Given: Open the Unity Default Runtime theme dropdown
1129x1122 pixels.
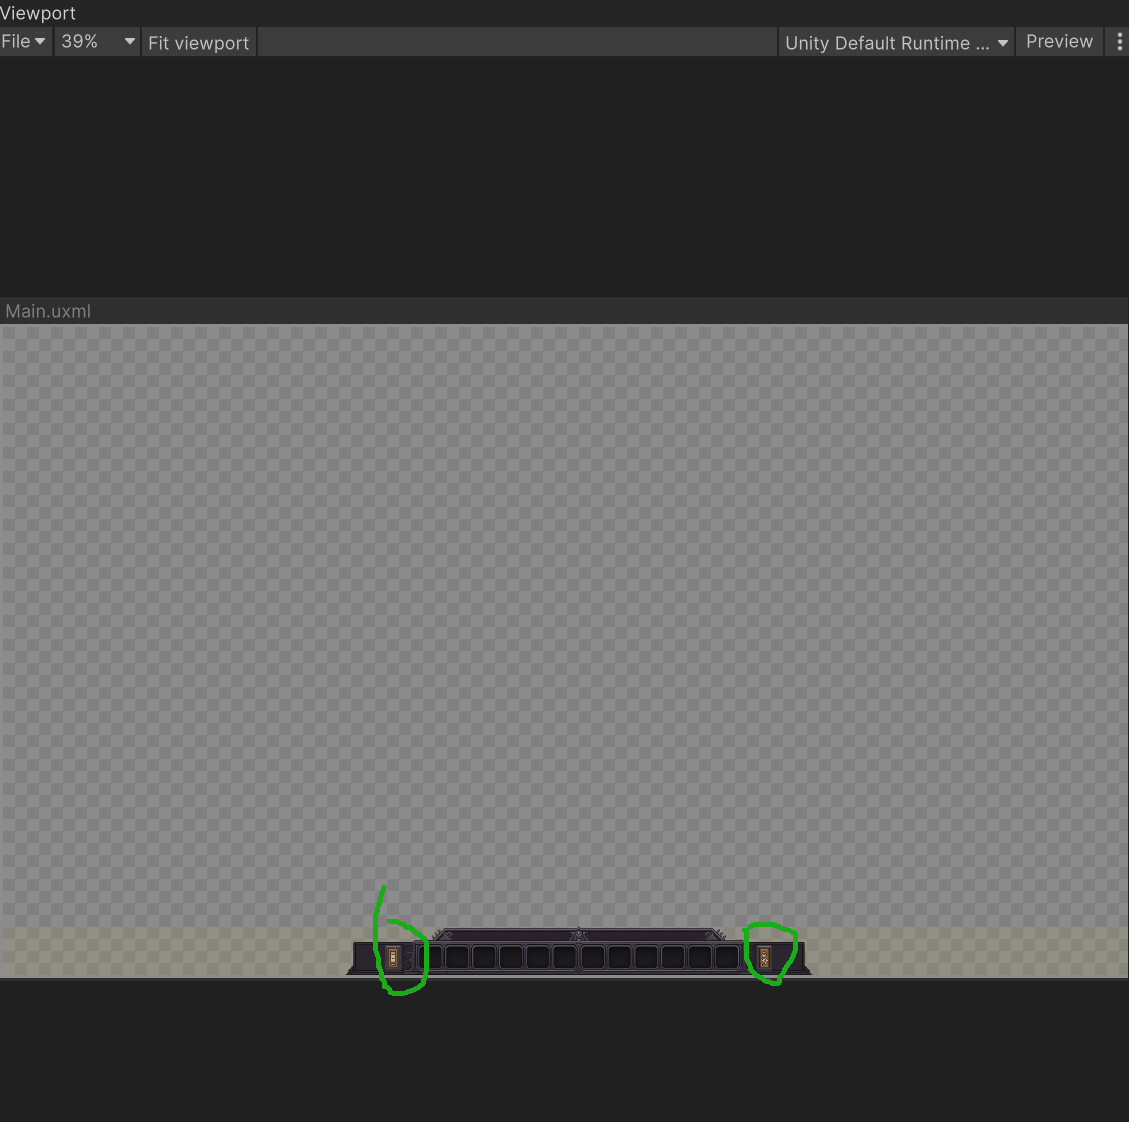Looking at the screenshot, I should coord(894,42).
